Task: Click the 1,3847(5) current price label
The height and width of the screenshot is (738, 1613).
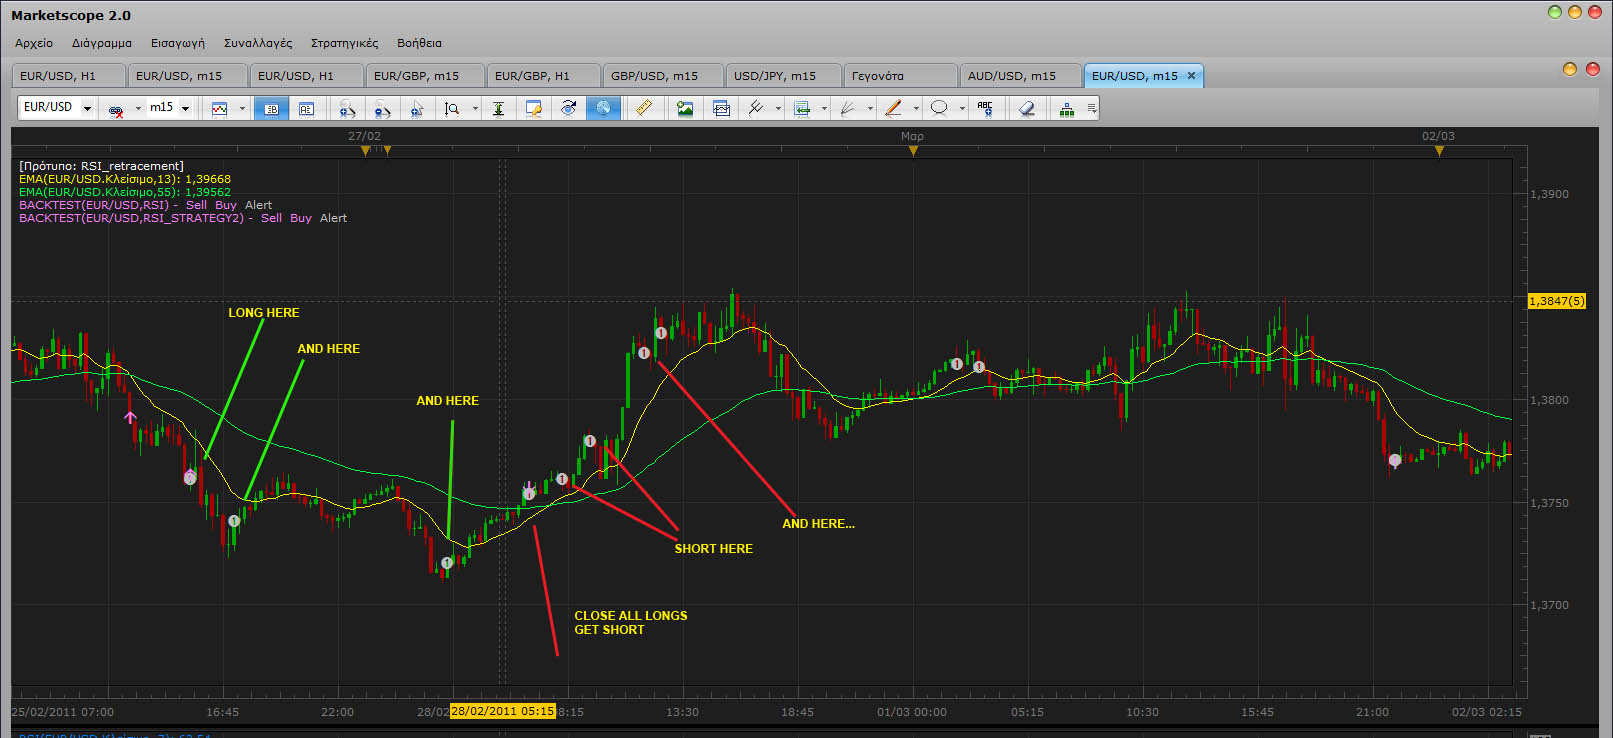Action: [1557, 301]
